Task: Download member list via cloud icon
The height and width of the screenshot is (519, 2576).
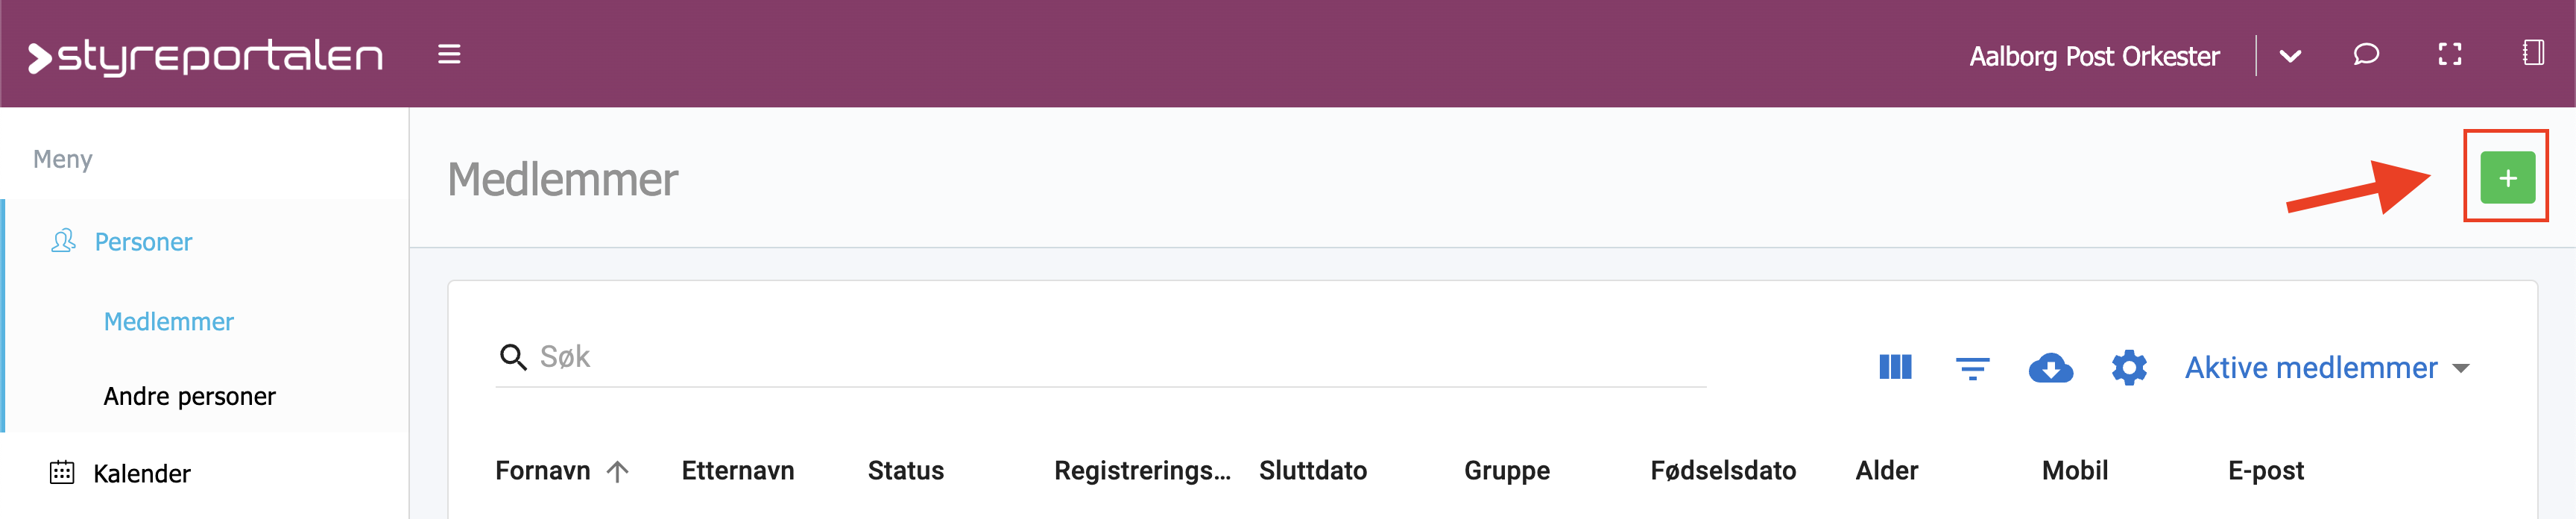Action: [x=2050, y=368]
